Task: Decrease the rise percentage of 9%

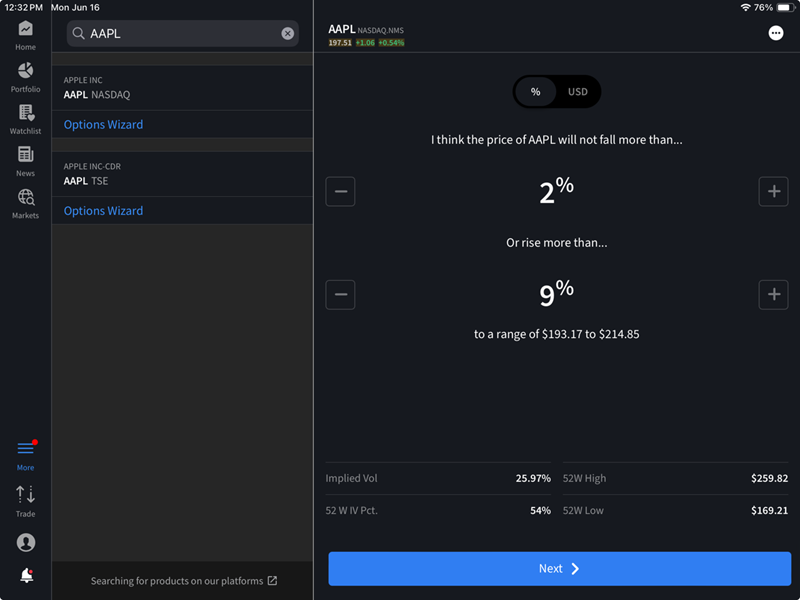Action: tap(340, 294)
